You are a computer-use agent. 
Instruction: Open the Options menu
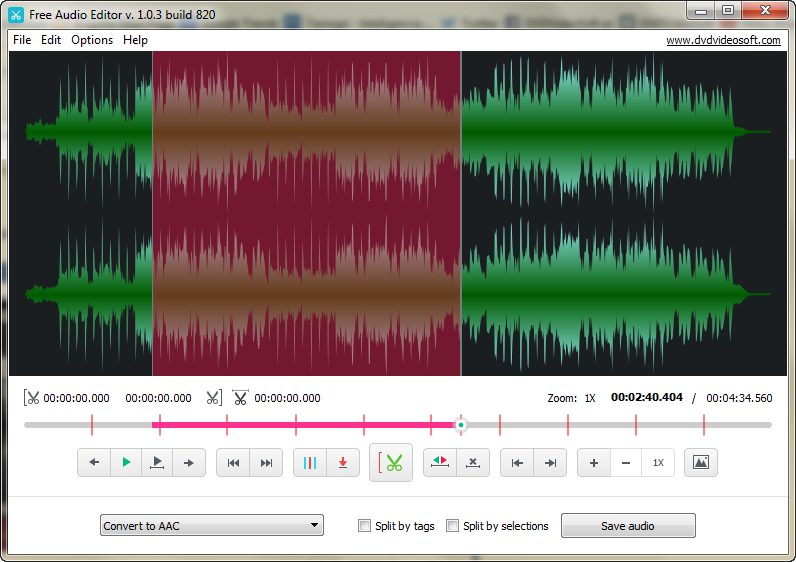(92, 40)
